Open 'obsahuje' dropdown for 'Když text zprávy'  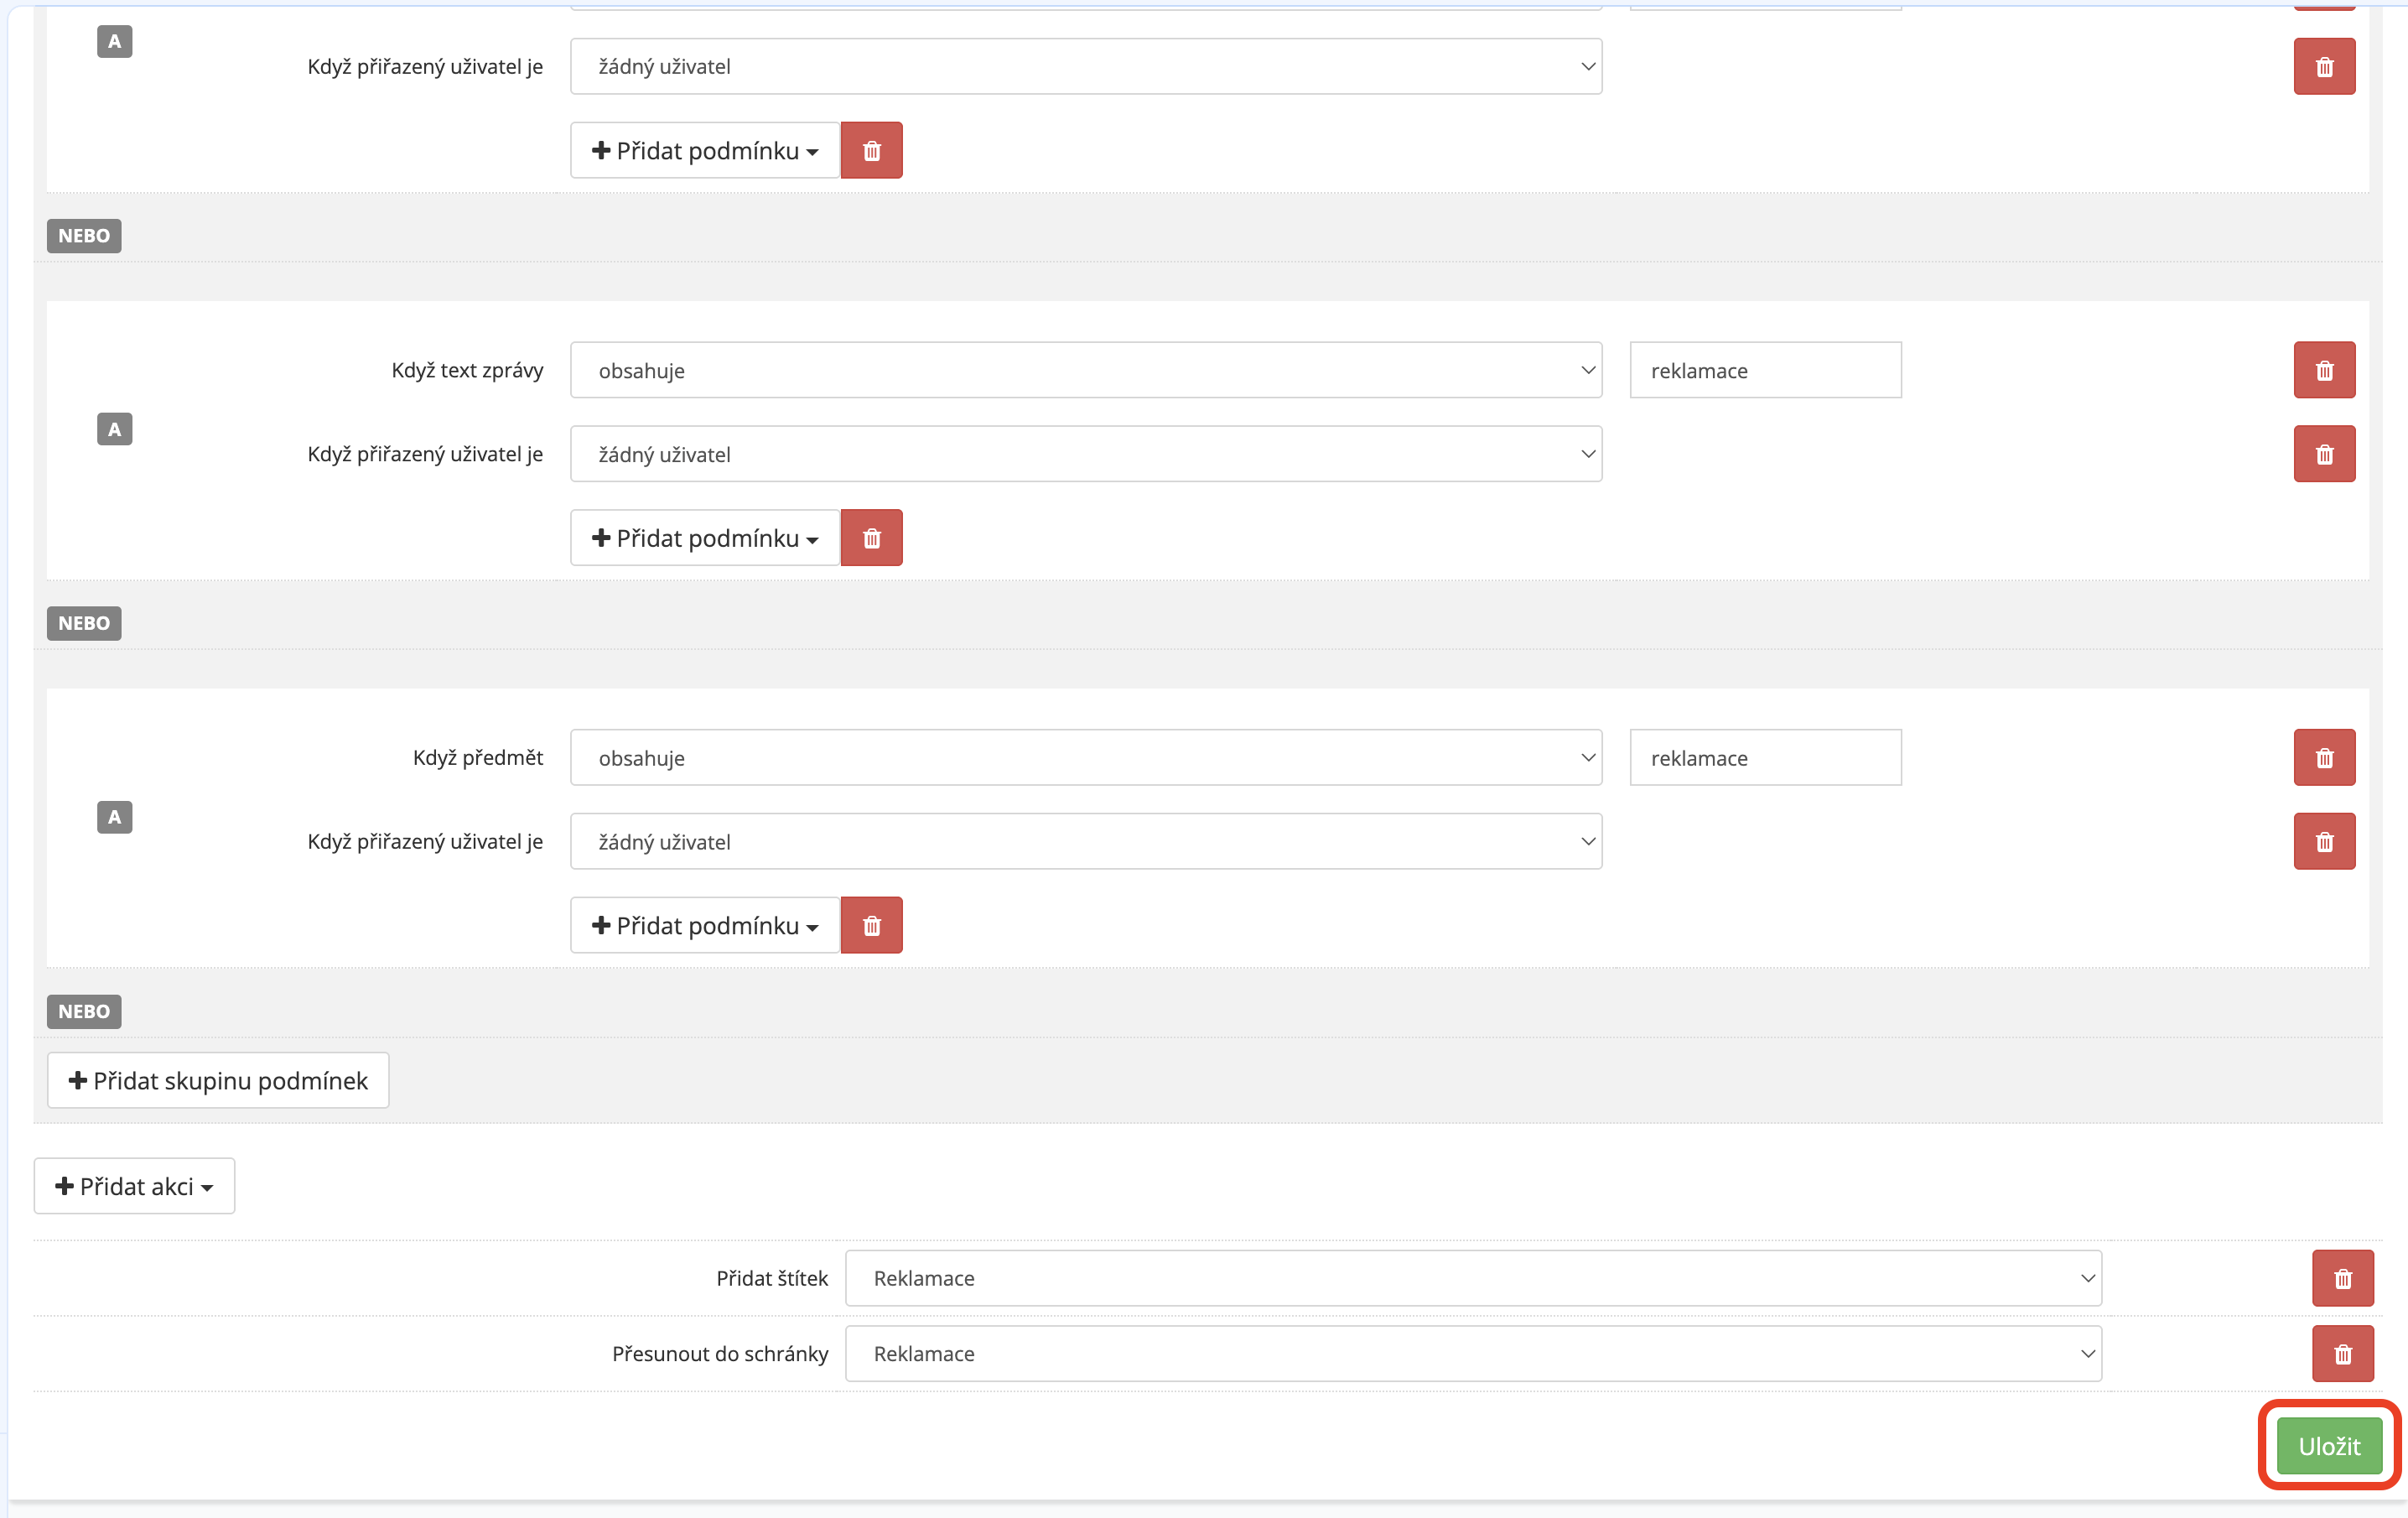coord(1086,370)
